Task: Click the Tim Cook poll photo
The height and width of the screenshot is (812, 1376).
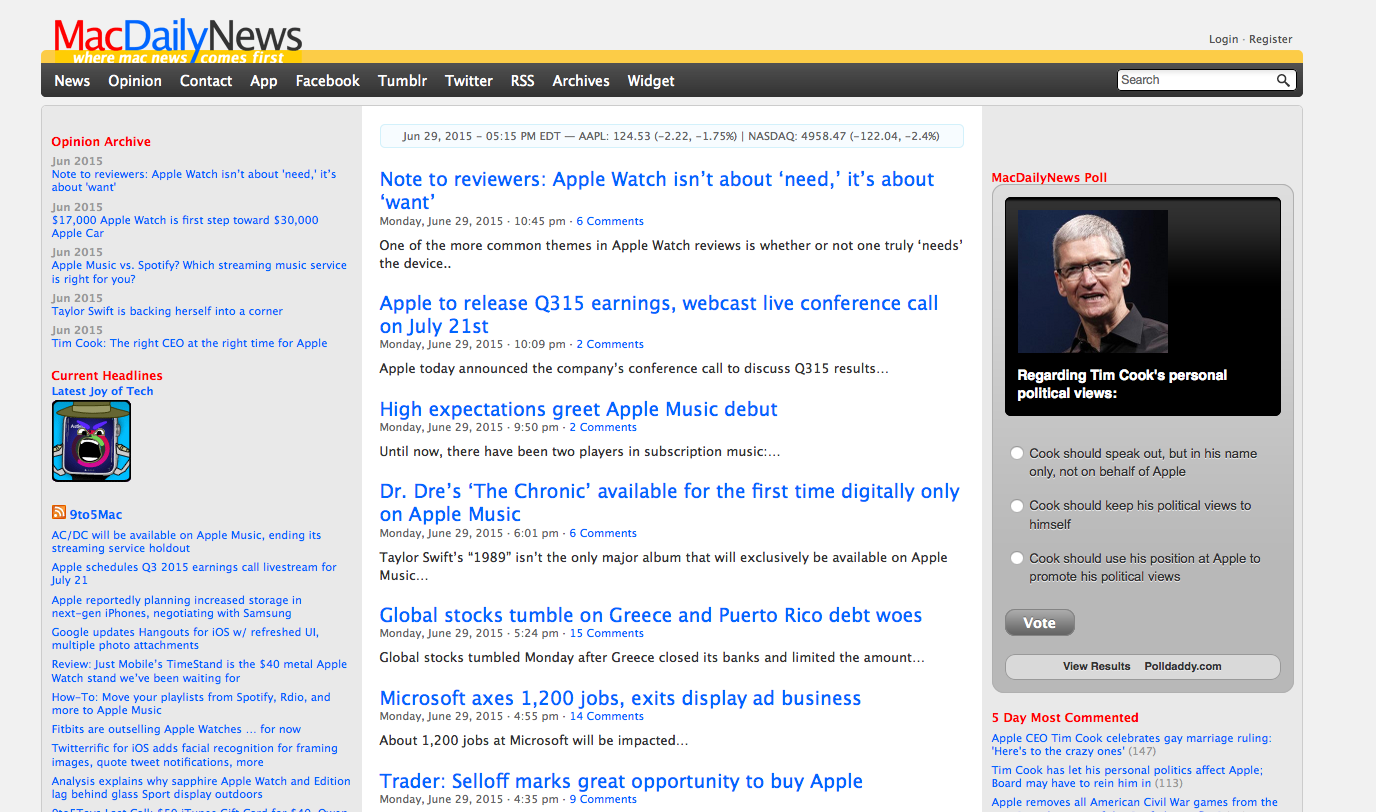Action: (x=1093, y=281)
